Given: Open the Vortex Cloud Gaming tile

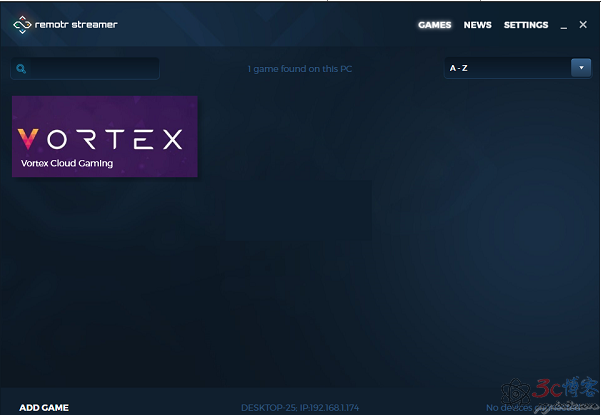Looking at the screenshot, I should point(105,136).
